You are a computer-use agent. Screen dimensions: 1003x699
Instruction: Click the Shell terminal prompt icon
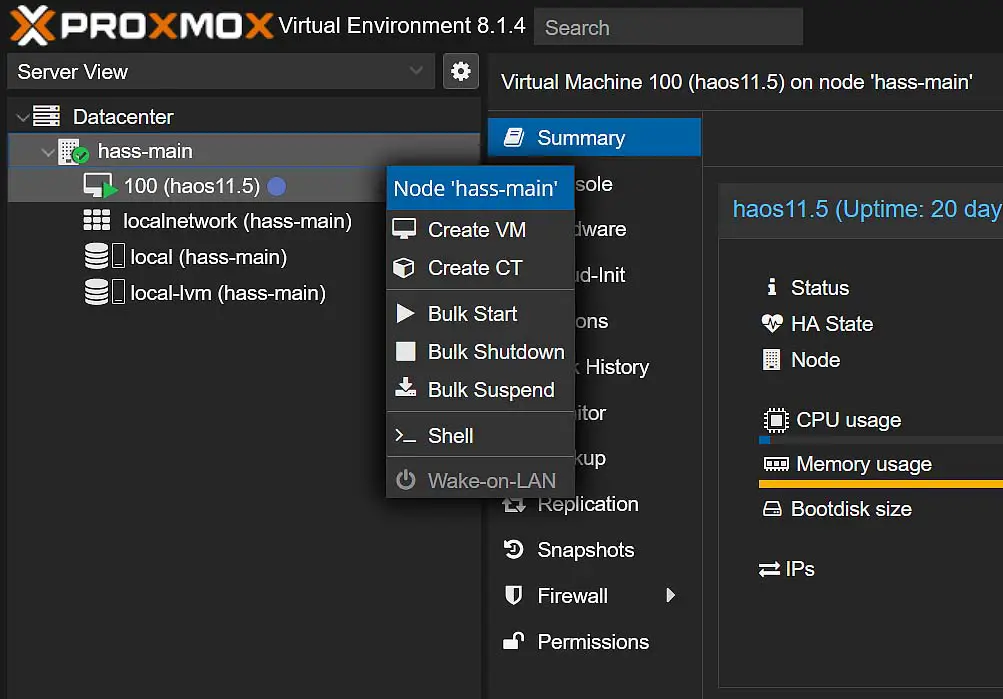click(406, 436)
